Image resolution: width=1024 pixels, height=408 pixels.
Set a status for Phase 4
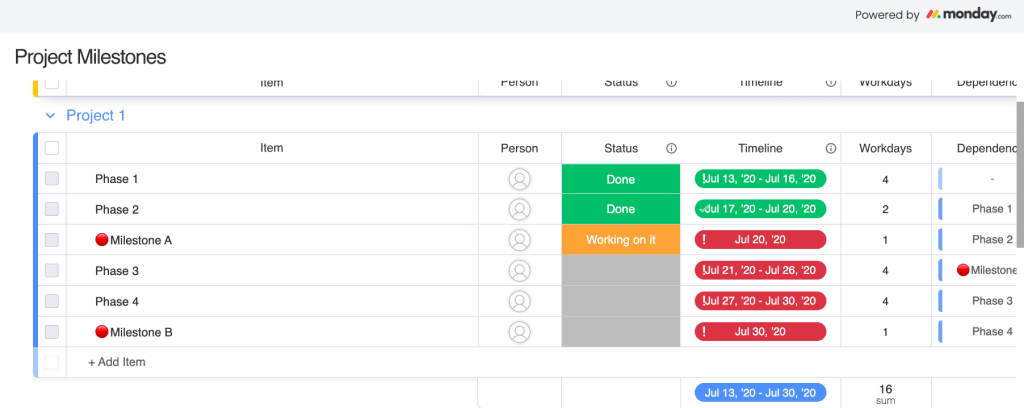point(620,301)
